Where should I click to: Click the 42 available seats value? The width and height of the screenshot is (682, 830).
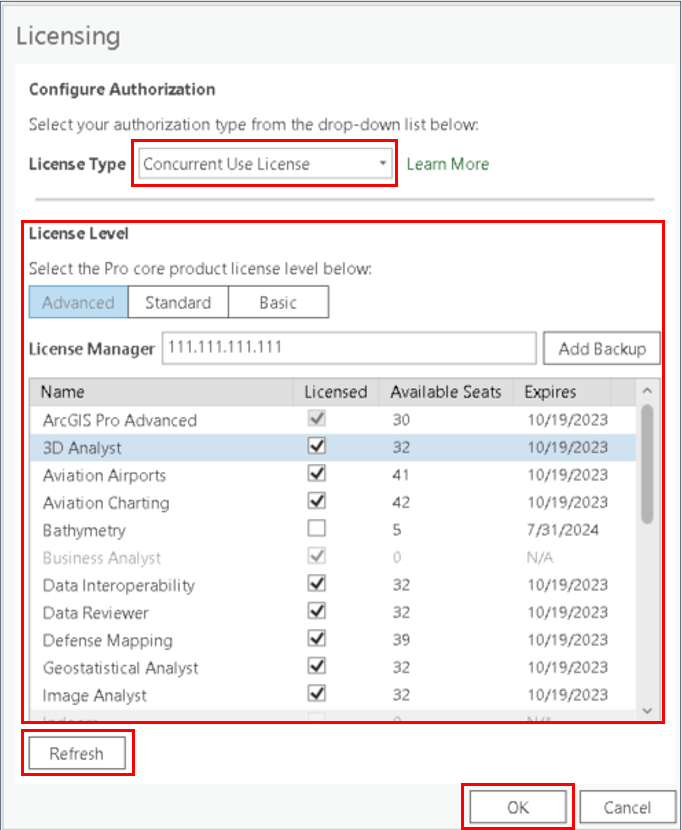point(401,502)
